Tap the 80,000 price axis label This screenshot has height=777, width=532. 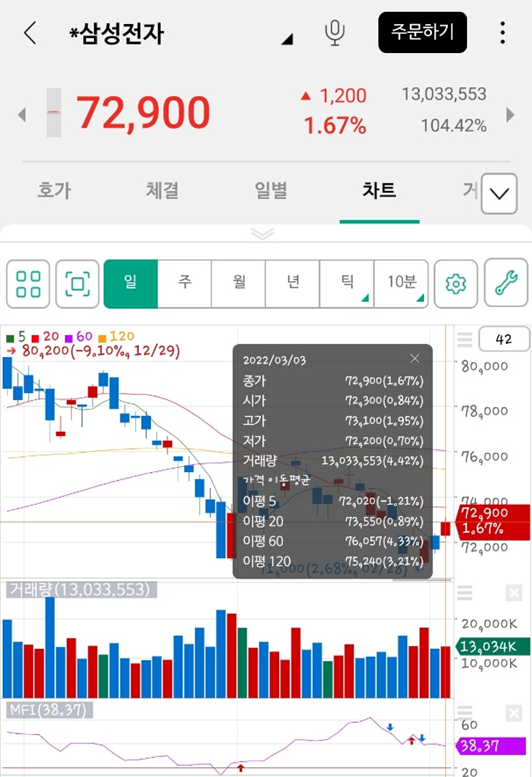pyautogui.click(x=484, y=366)
